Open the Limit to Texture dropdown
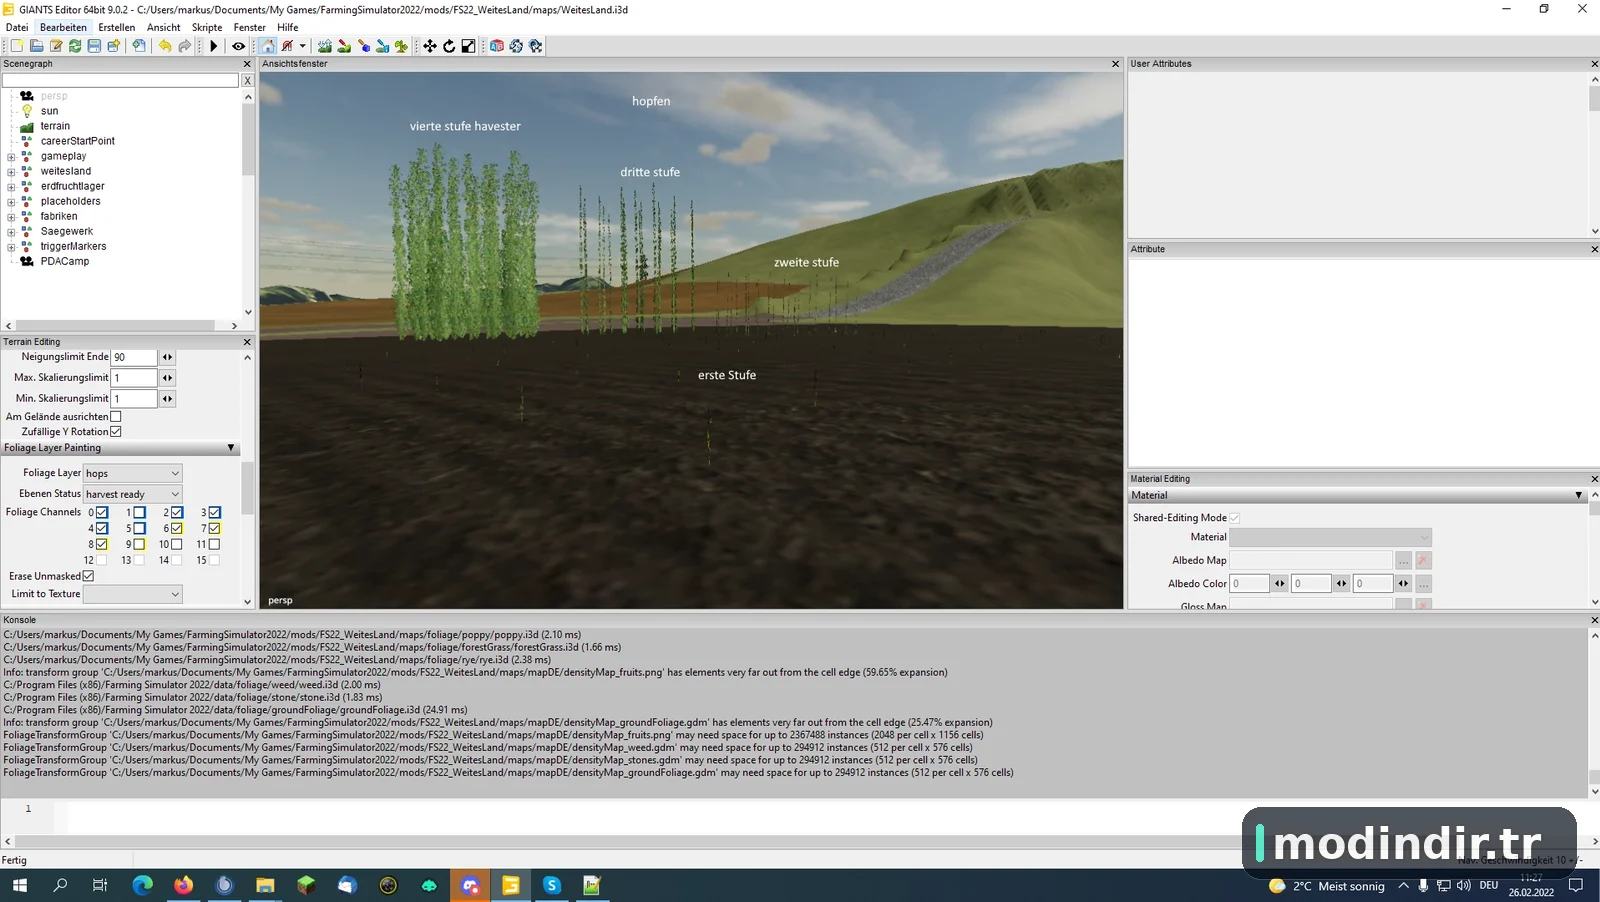Screen dimensions: 1600x902 133,594
